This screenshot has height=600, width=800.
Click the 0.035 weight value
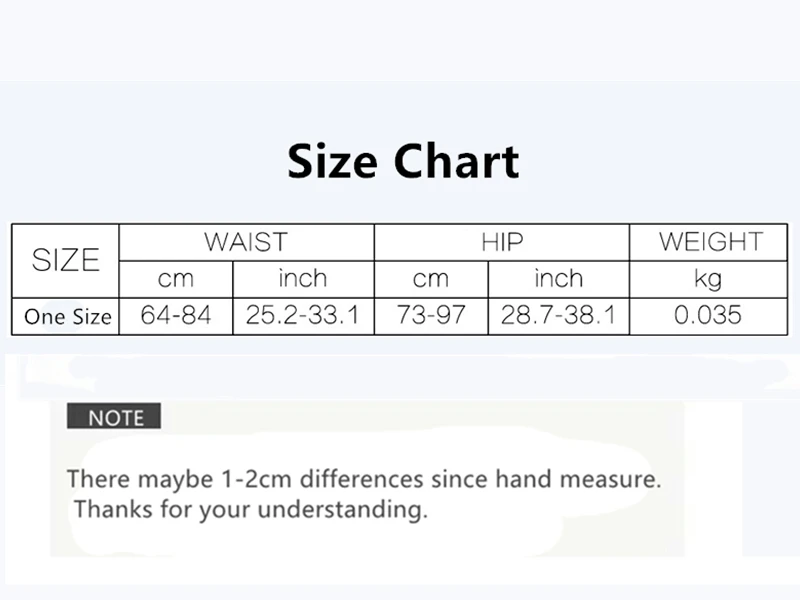(x=709, y=315)
